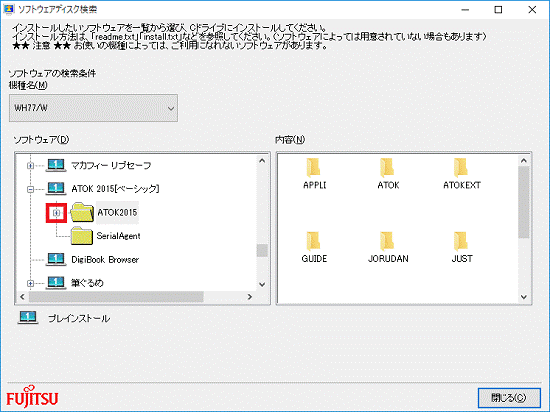Click 内容 pane scroll up arrow
This screenshot has width=550, height=412.
coord(524,161)
